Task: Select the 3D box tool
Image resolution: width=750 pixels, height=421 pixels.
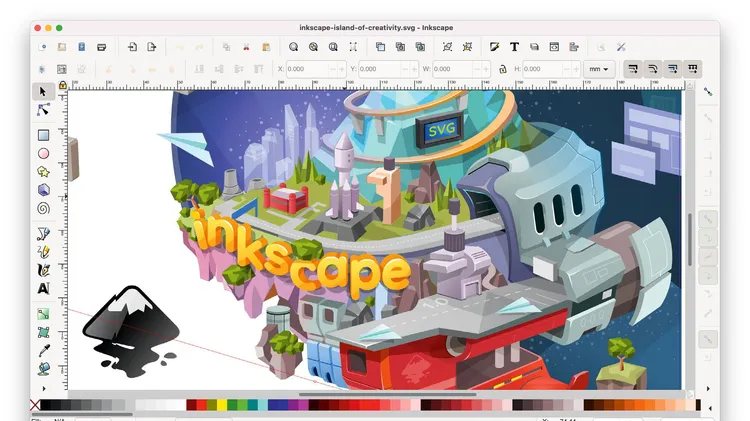Action: [43, 190]
